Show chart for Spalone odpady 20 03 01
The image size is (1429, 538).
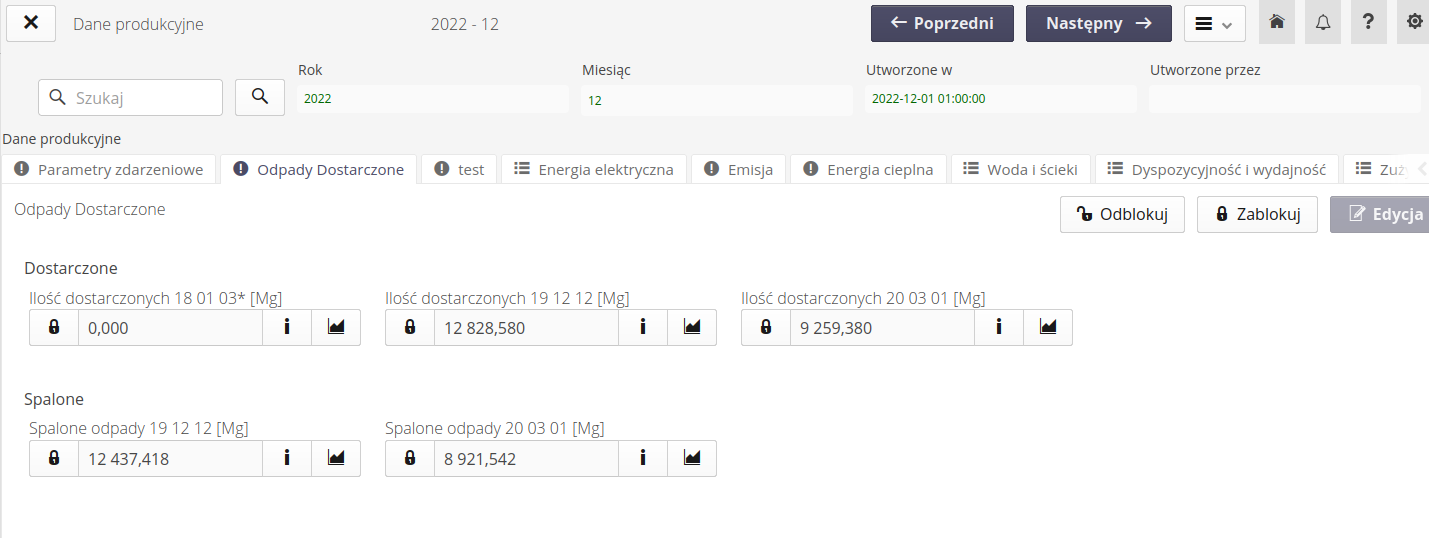point(692,458)
